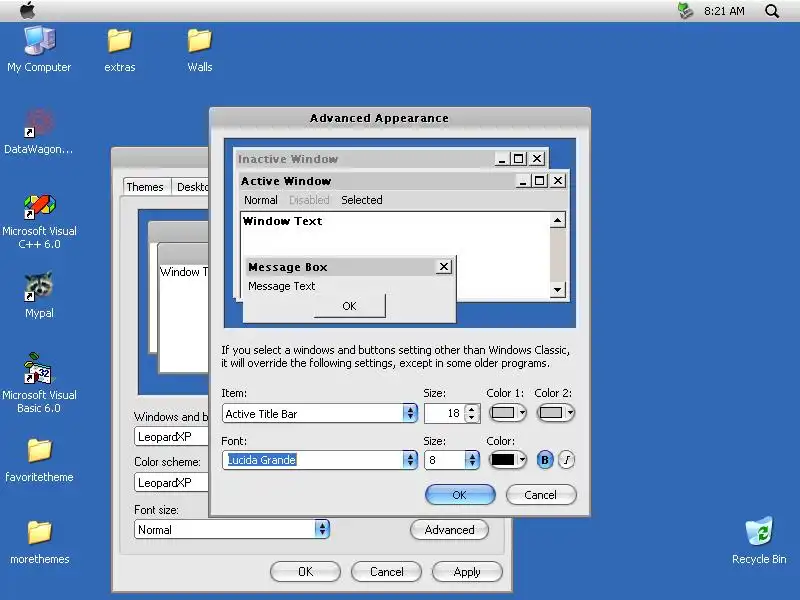Open the Font dropdown showing Lucida Grande

click(319, 460)
